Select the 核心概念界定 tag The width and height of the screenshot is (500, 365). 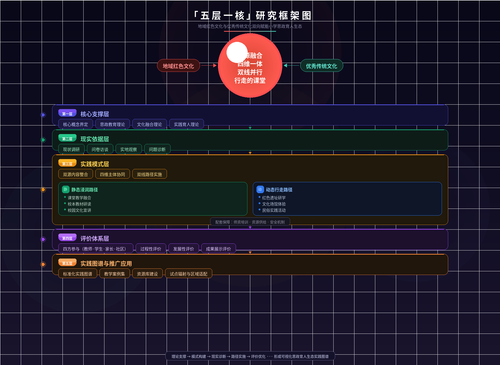[x=76, y=124]
